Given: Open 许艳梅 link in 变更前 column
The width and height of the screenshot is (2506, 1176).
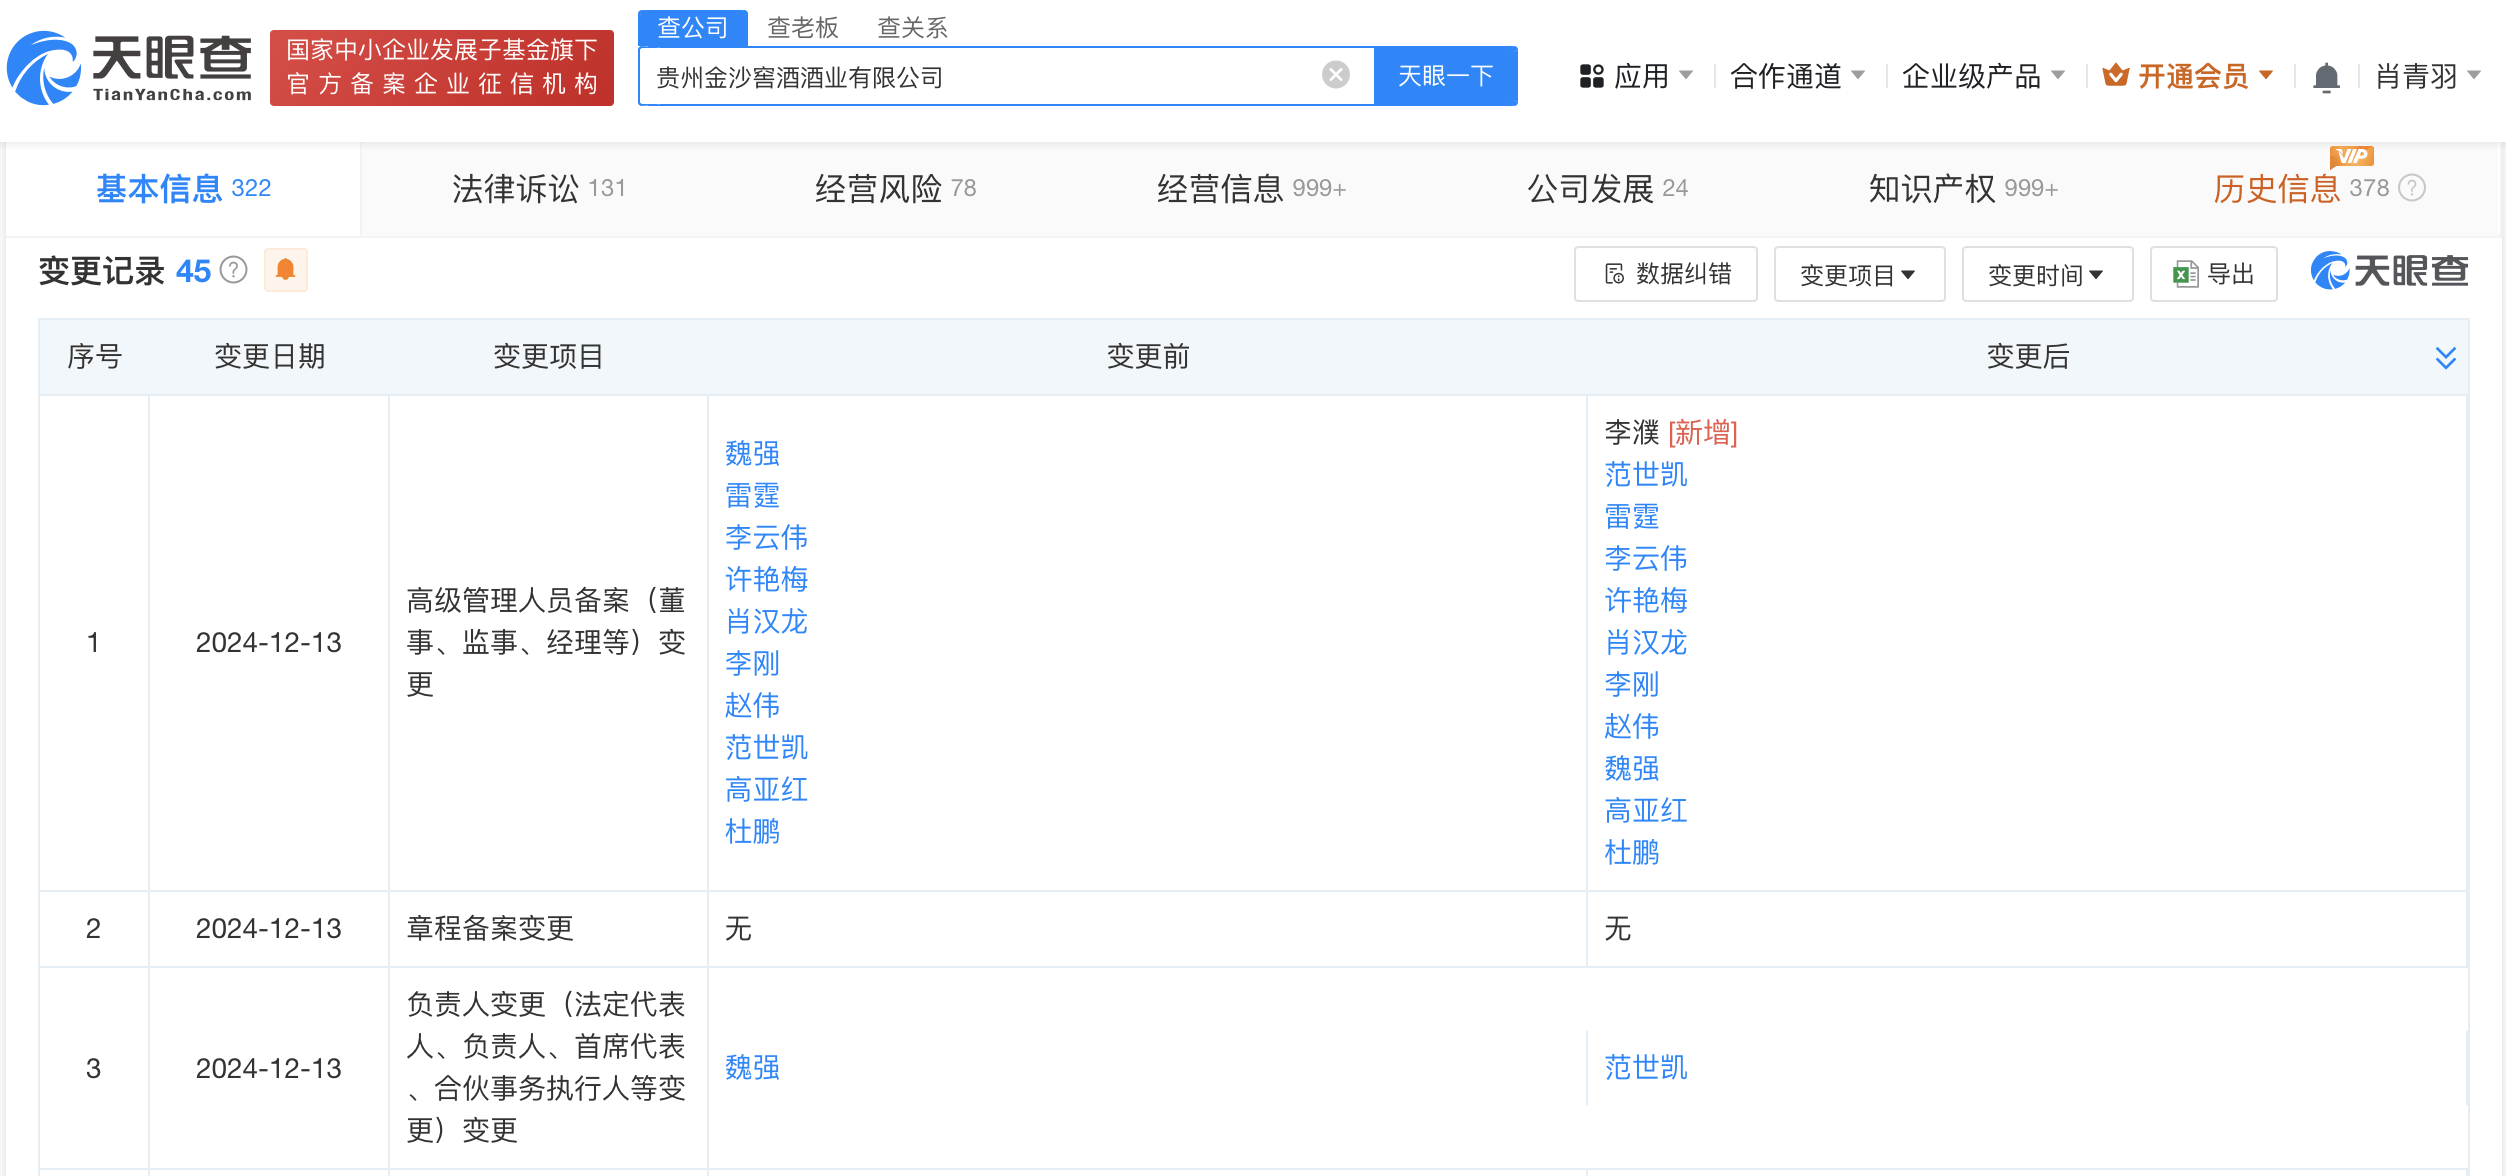Looking at the screenshot, I should [x=766, y=580].
